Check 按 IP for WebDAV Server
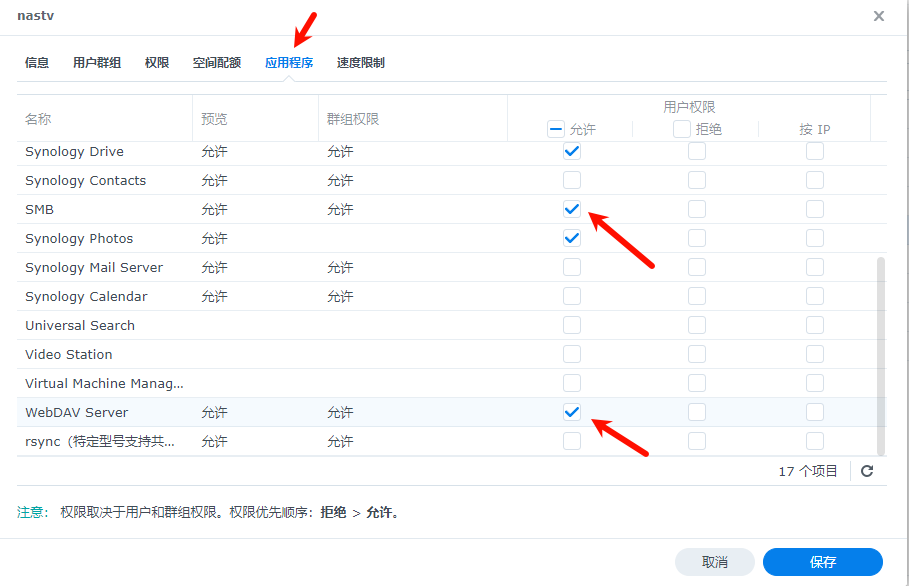Image resolution: width=909 pixels, height=586 pixels. click(815, 412)
